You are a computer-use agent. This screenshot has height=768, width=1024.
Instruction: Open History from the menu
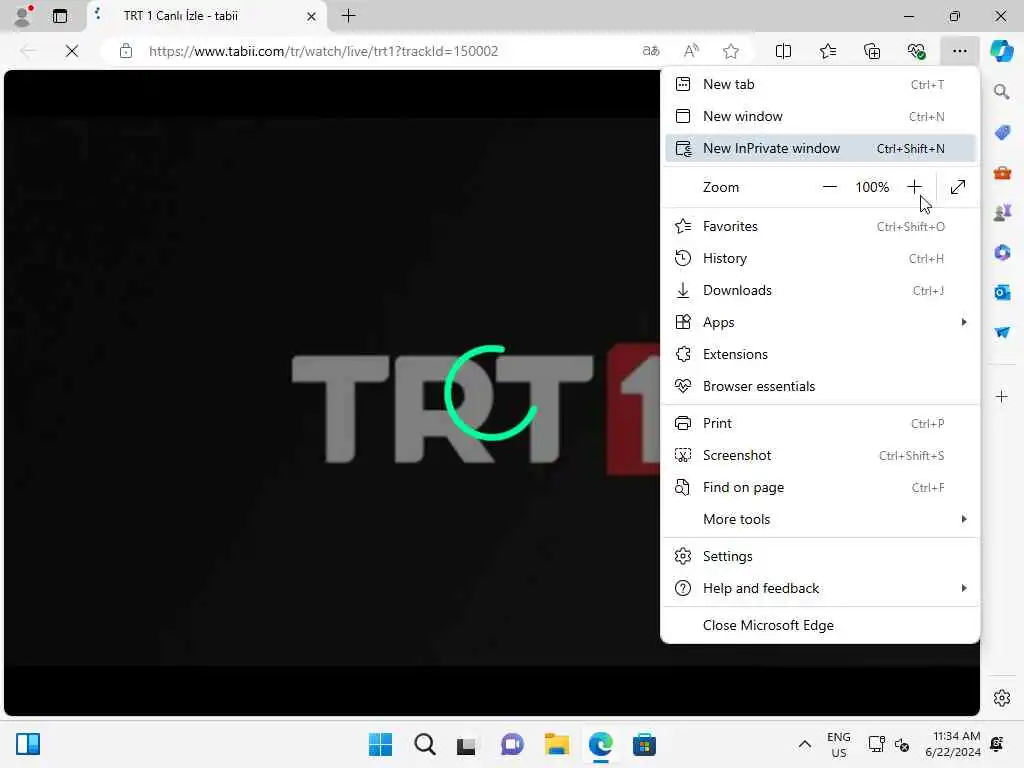tap(820, 259)
